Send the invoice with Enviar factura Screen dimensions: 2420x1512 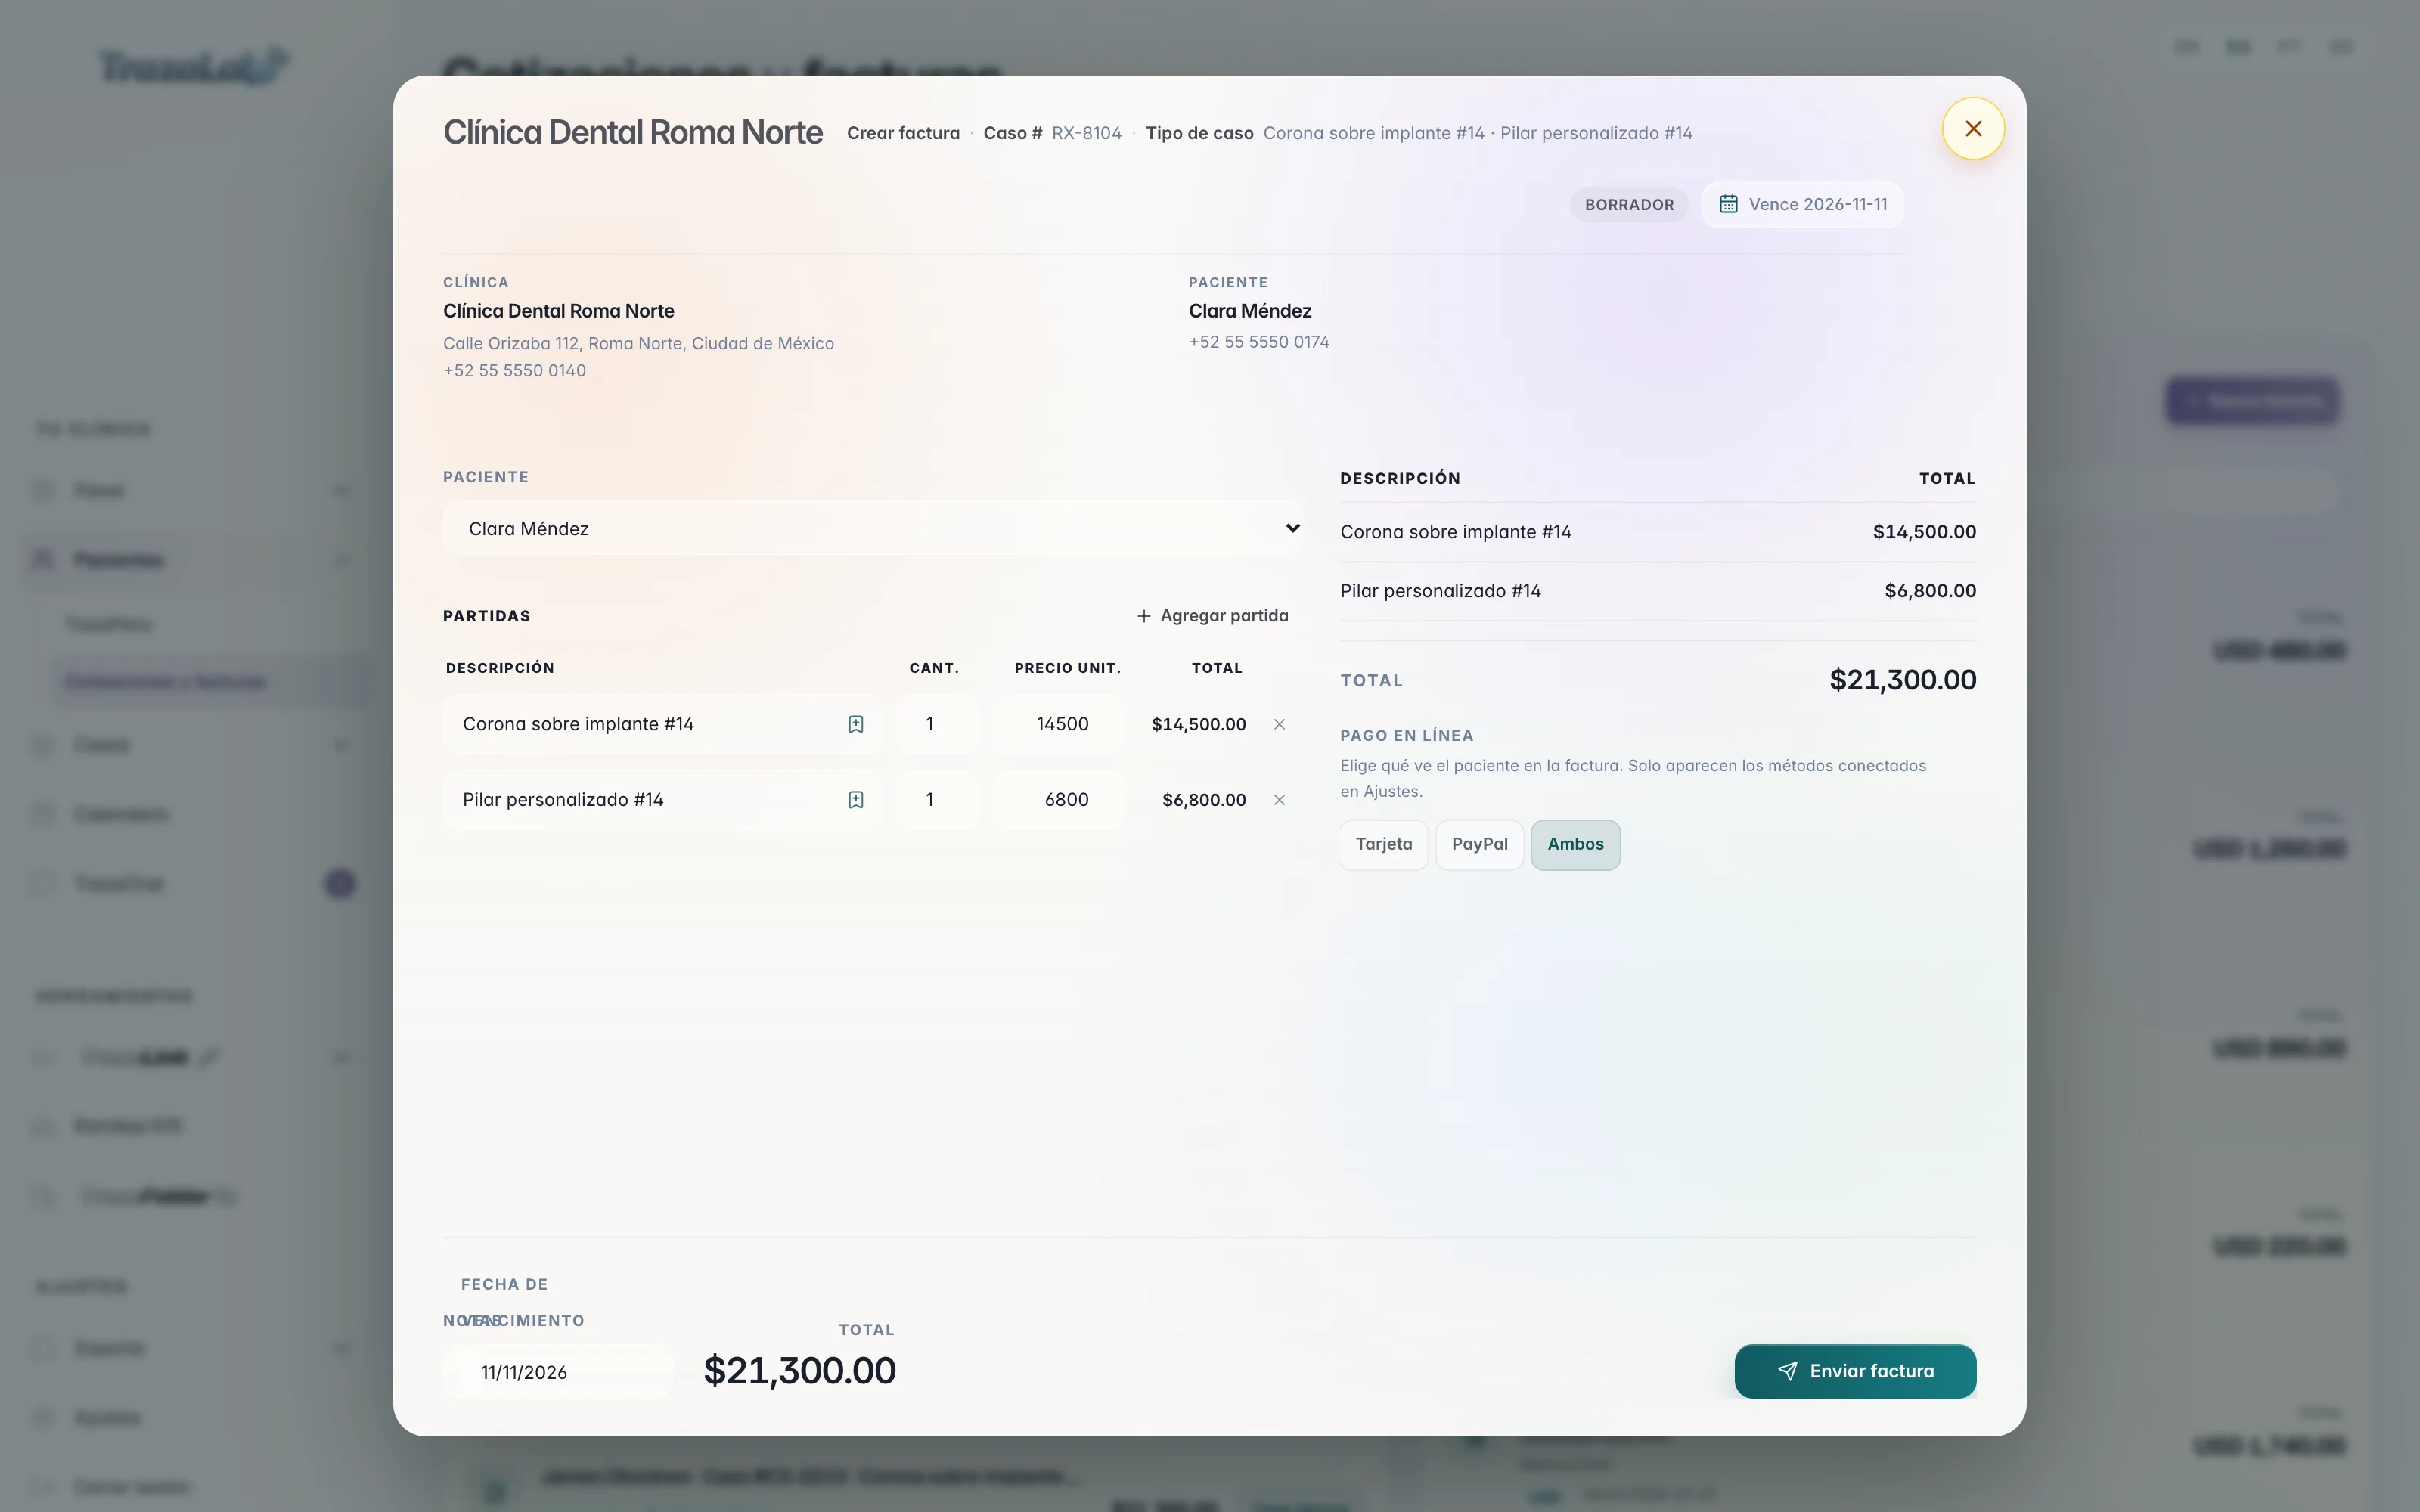click(x=1855, y=1371)
